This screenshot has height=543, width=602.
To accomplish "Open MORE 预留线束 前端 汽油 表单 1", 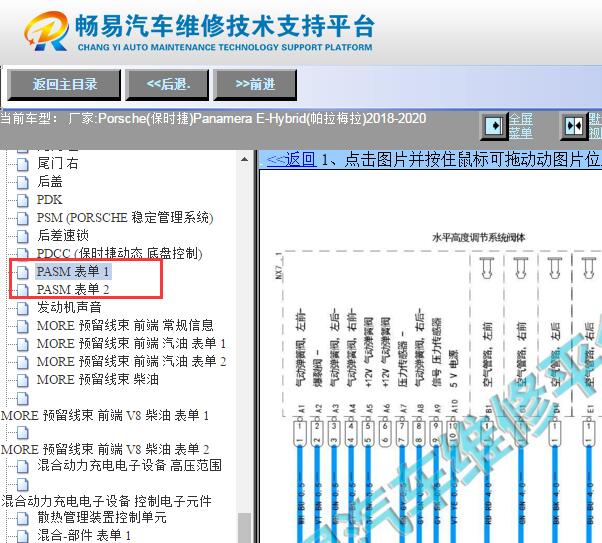I will (x=131, y=343).
